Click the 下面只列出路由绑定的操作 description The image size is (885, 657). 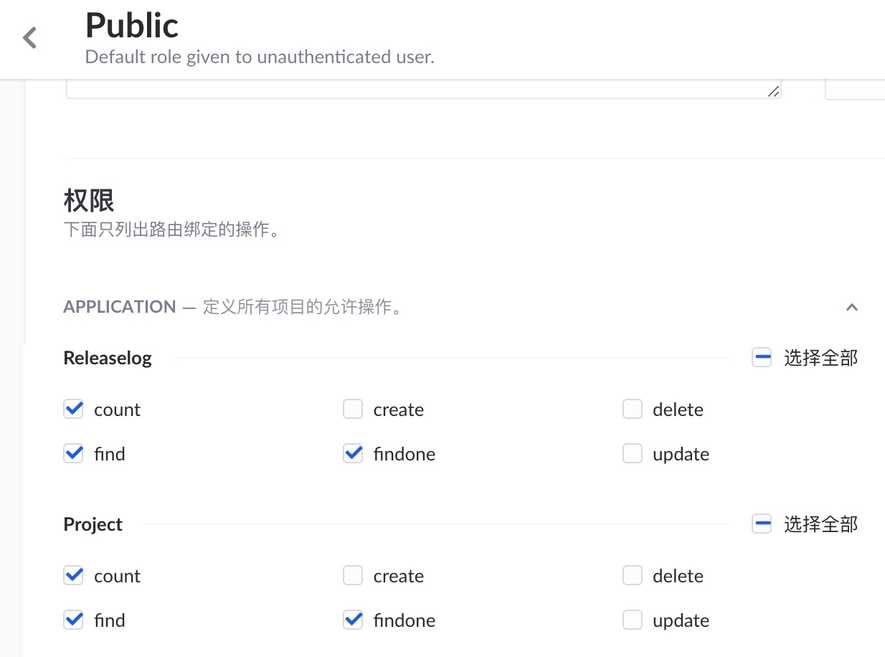click(x=172, y=230)
